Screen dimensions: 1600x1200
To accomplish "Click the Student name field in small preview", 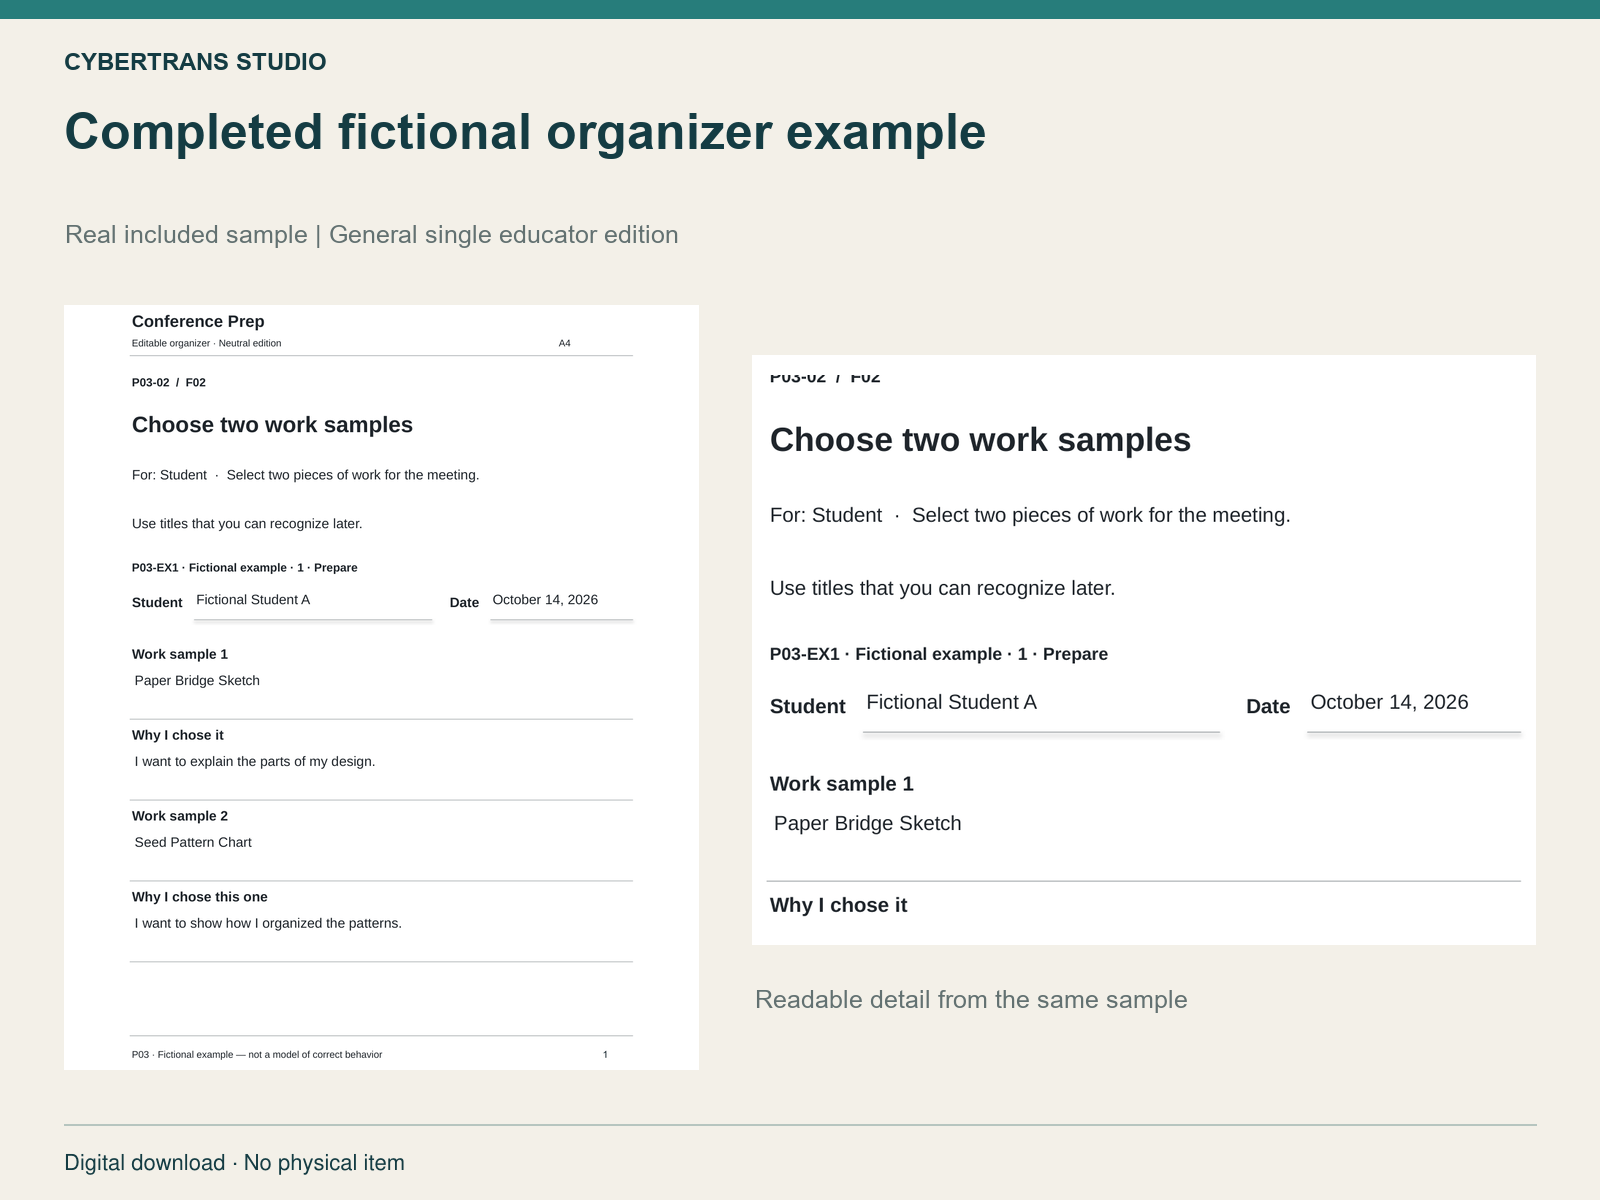I will pyautogui.click(x=313, y=602).
